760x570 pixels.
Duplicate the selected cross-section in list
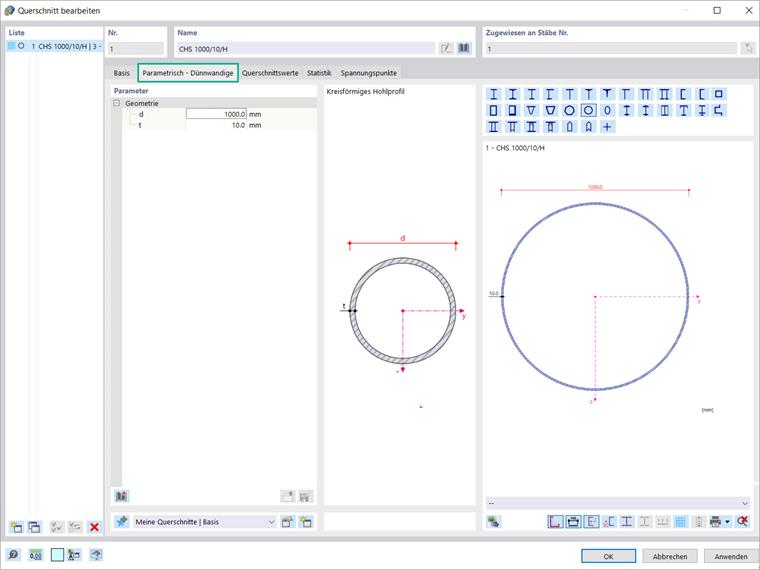coord(34,527)
